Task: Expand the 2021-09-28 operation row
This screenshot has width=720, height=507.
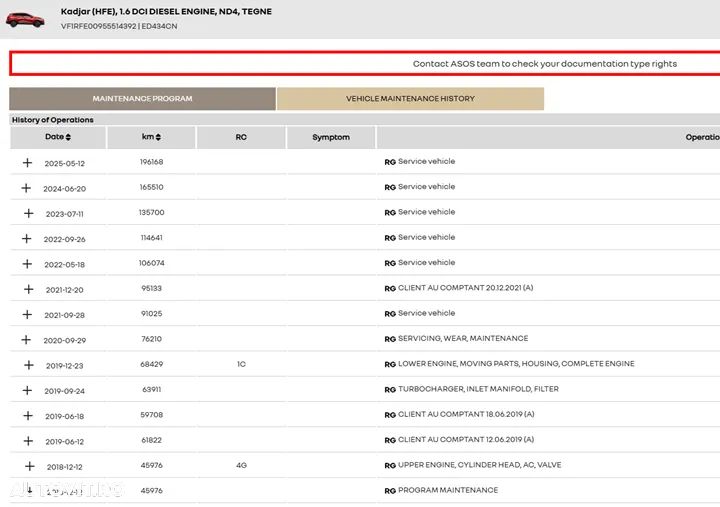Action: tap(27, 314)
